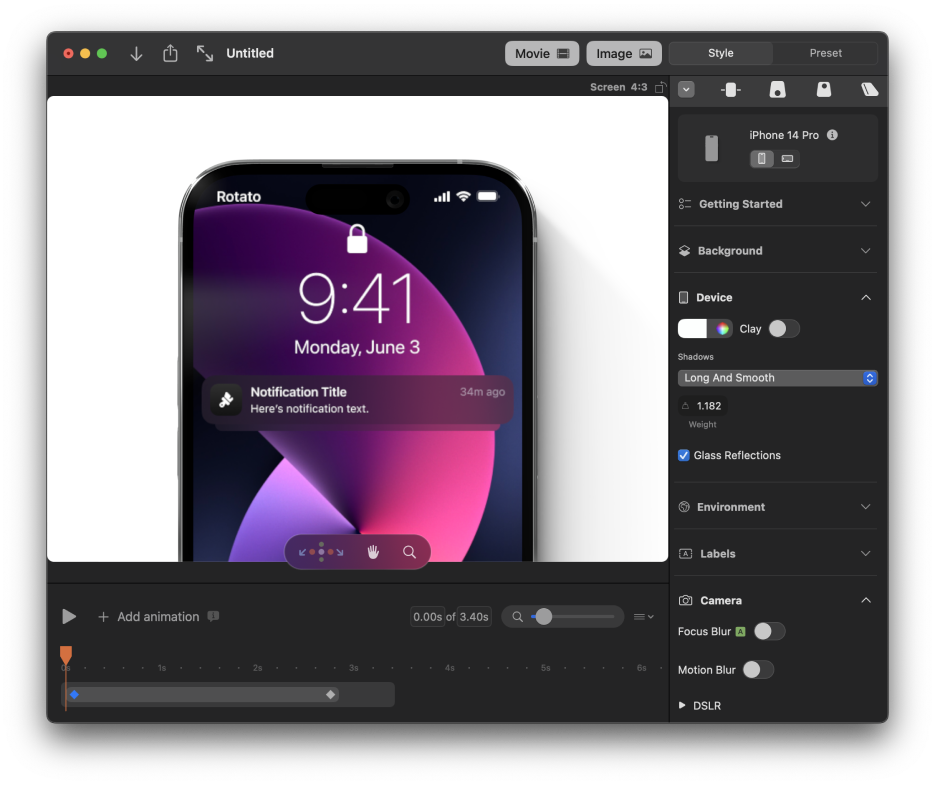Click the timeline zoom magnifier icon

[518, 616]
